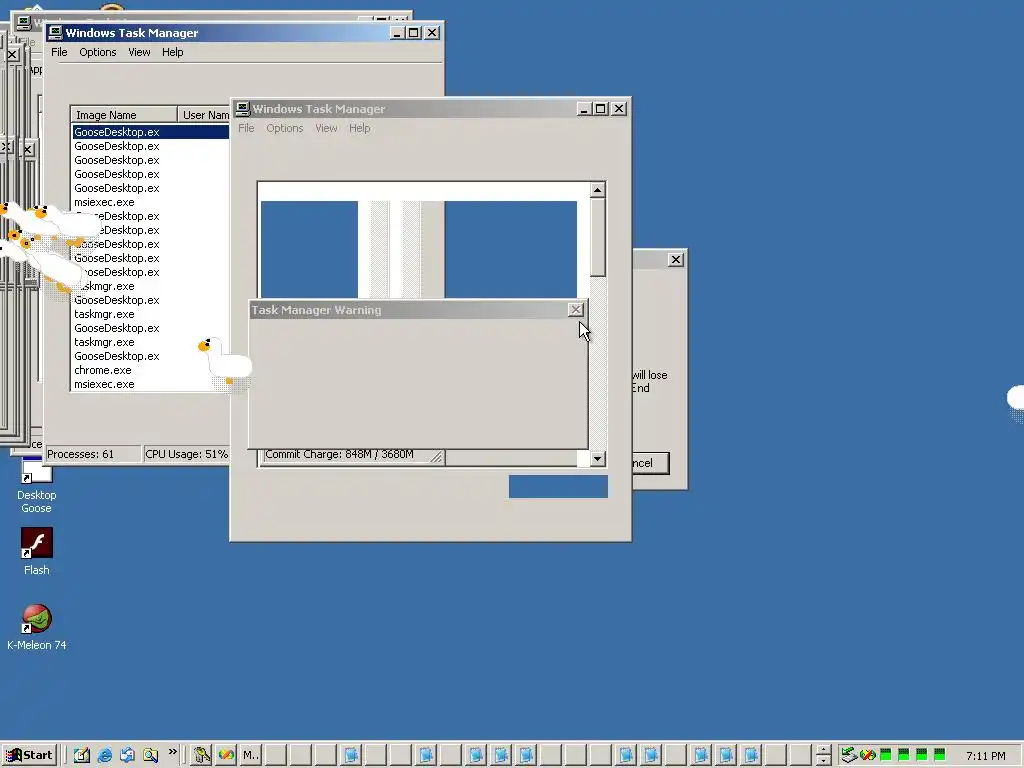Screen dimensions: 1024x768
Task: Maximize the front Windows Task Manager window
Action: (601, 108)
